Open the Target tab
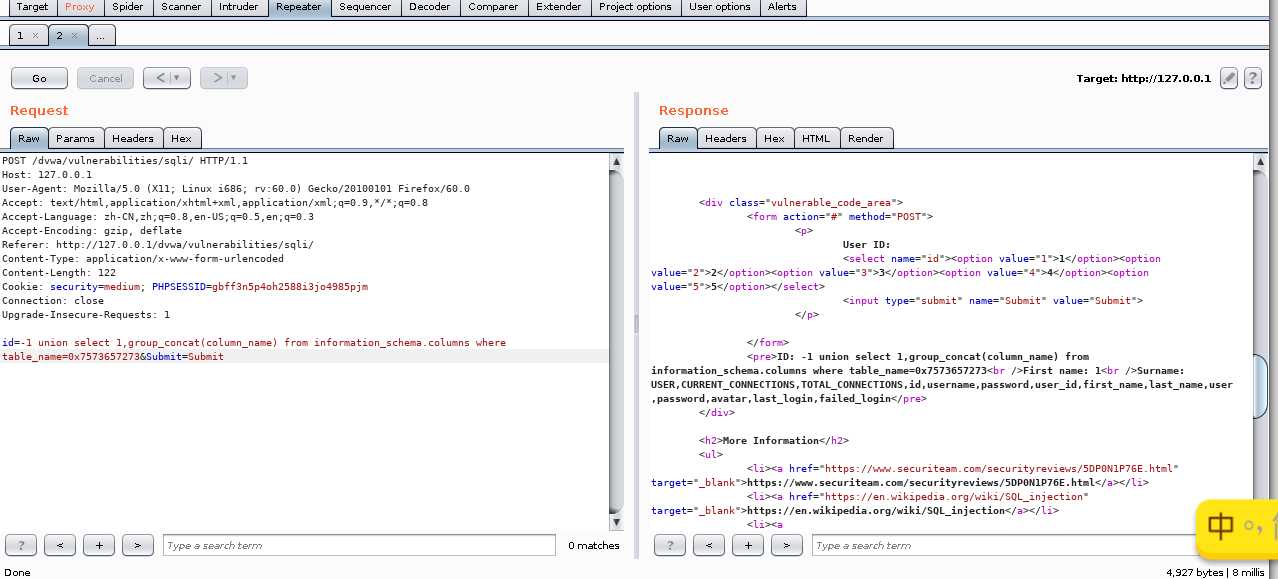 pos(32,7)
